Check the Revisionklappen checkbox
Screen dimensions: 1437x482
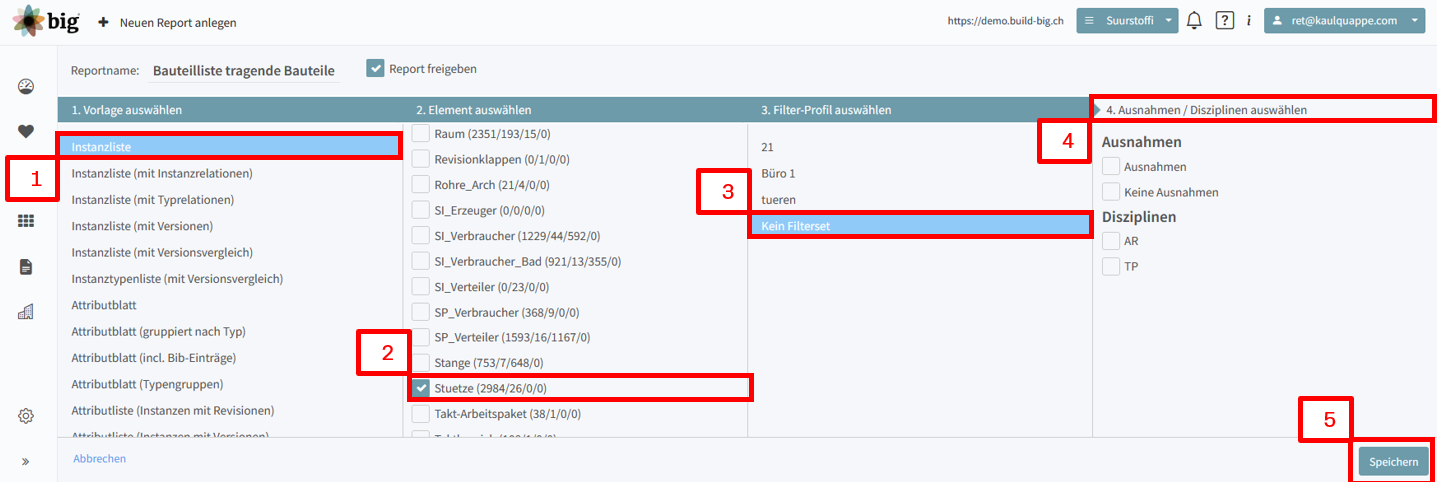click(x=421, y=159)
